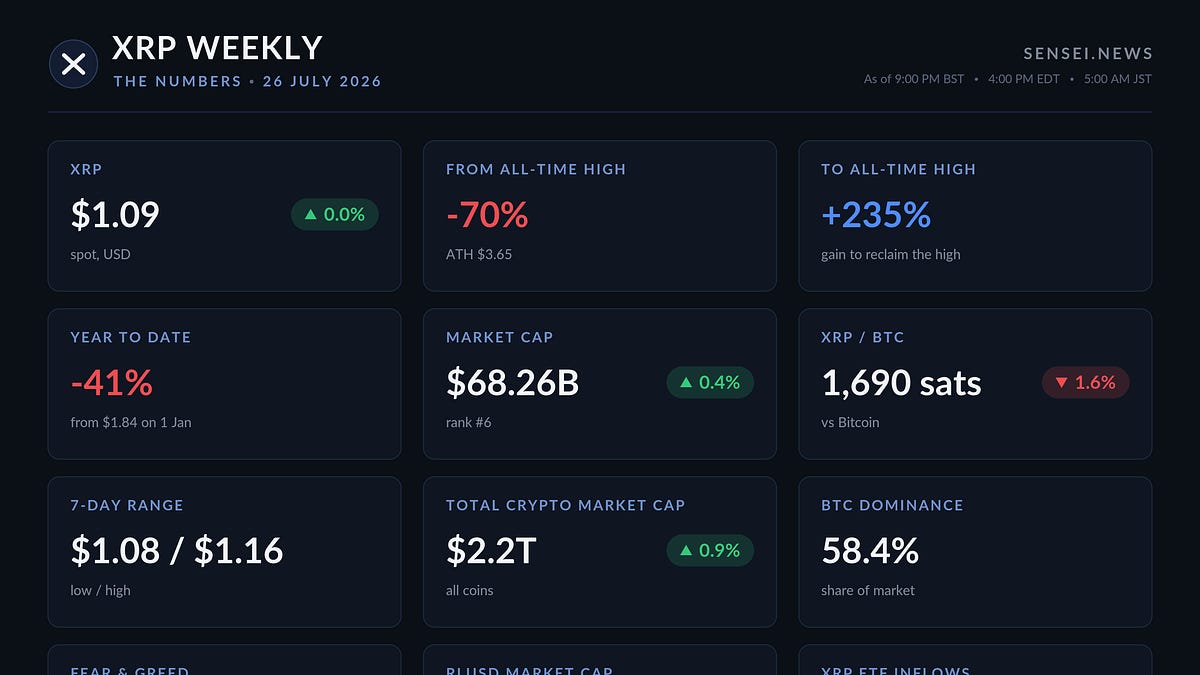The height and width of the screenshot is (675, 1200).
Task: Open the $2.2T total crypto market cap value
Action: [491, 550]
